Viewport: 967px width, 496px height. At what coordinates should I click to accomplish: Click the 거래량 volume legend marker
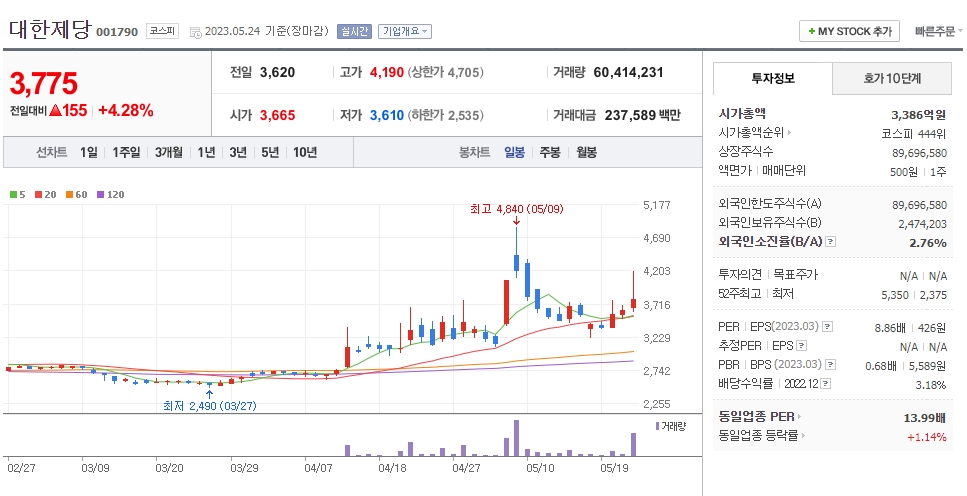[x=658, y=426]
